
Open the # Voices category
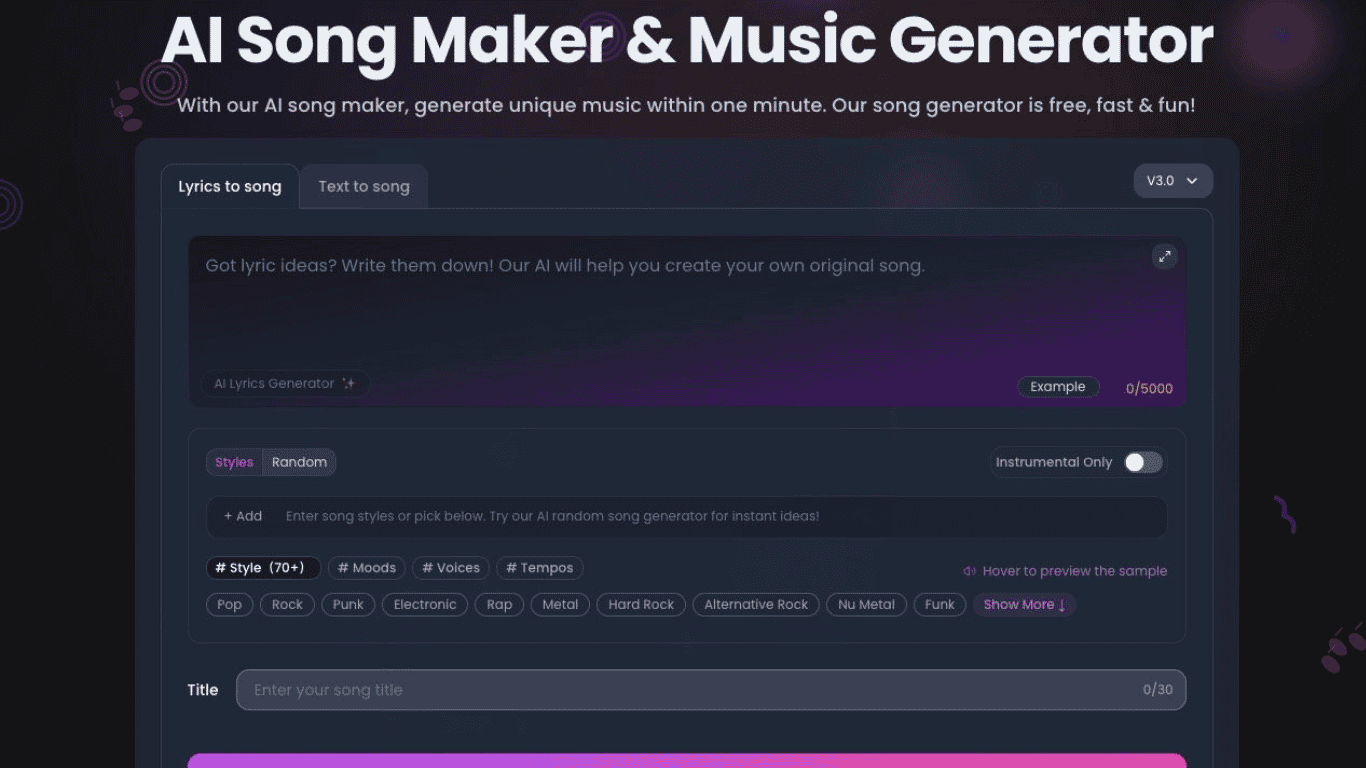(450, 567)
